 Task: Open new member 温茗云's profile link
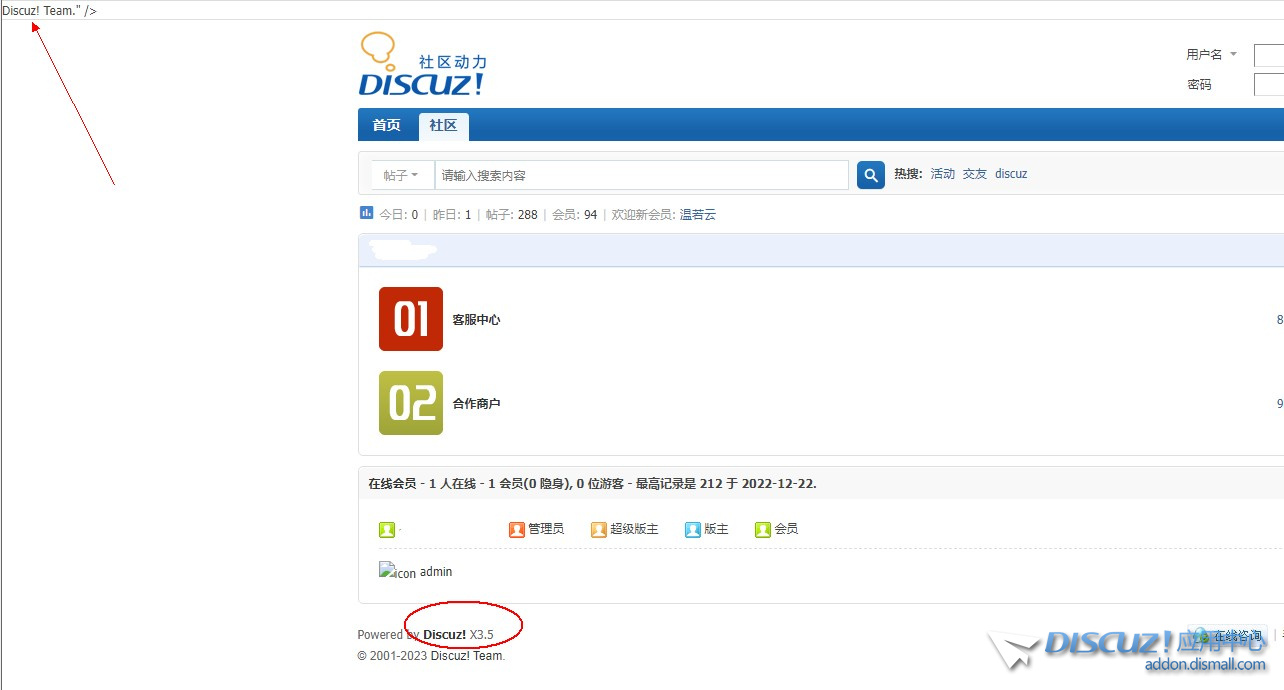(697, 214)
